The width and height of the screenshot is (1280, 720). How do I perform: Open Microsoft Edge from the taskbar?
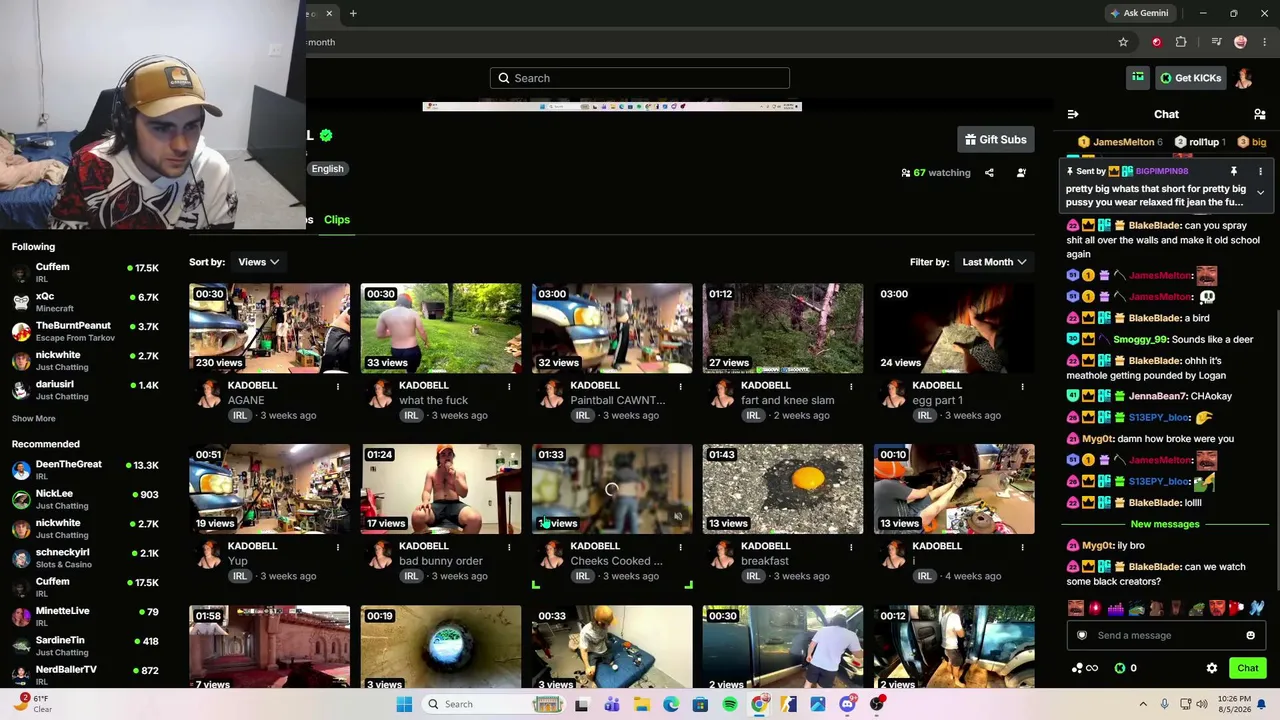click(671, 704)
